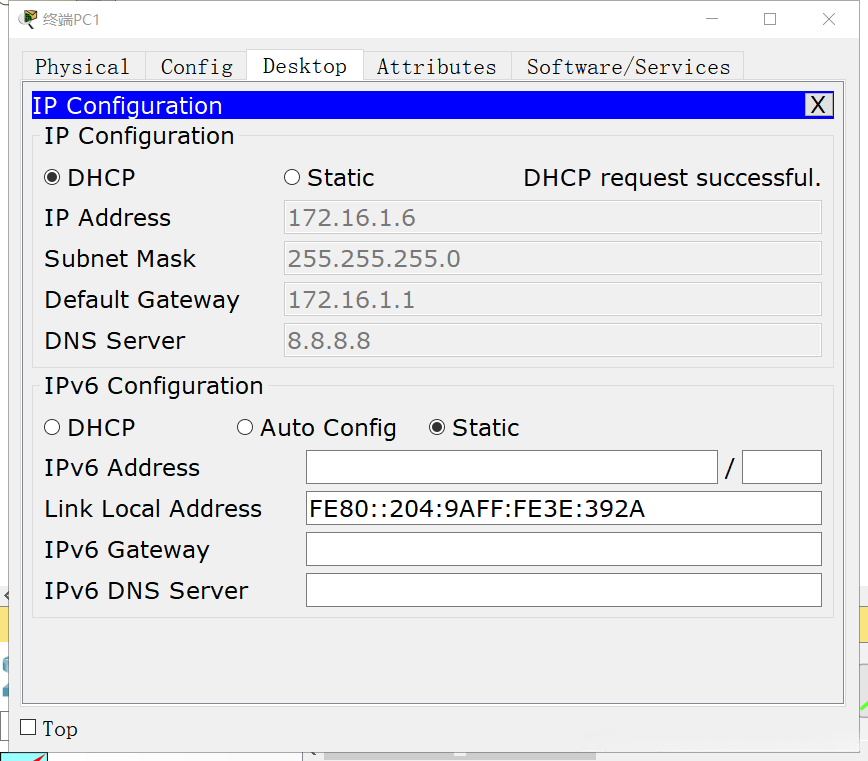
Task: Maximize the 终端PC1 window
Action: [x=770, y=19]
